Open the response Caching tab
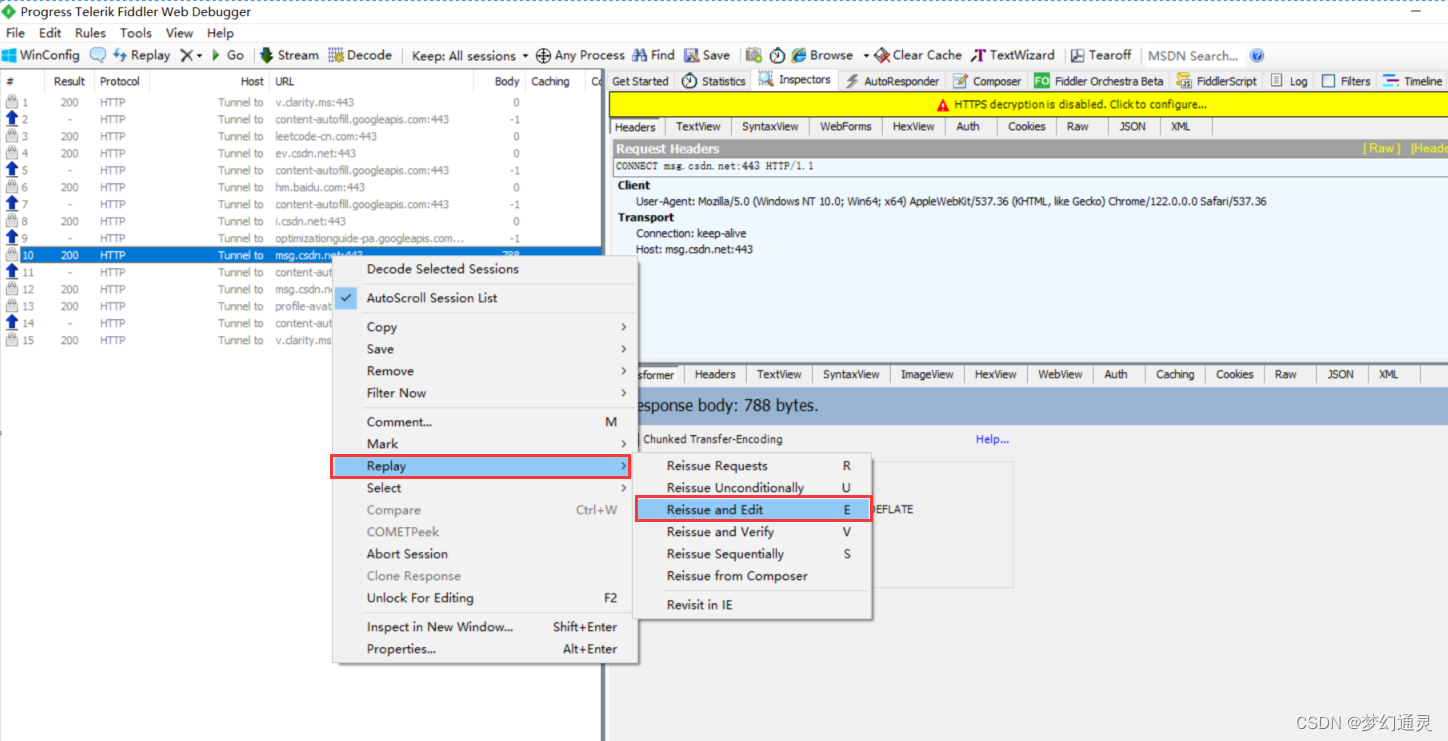This screenshot has width=1448, height=741. click(x=1175, y=374)
